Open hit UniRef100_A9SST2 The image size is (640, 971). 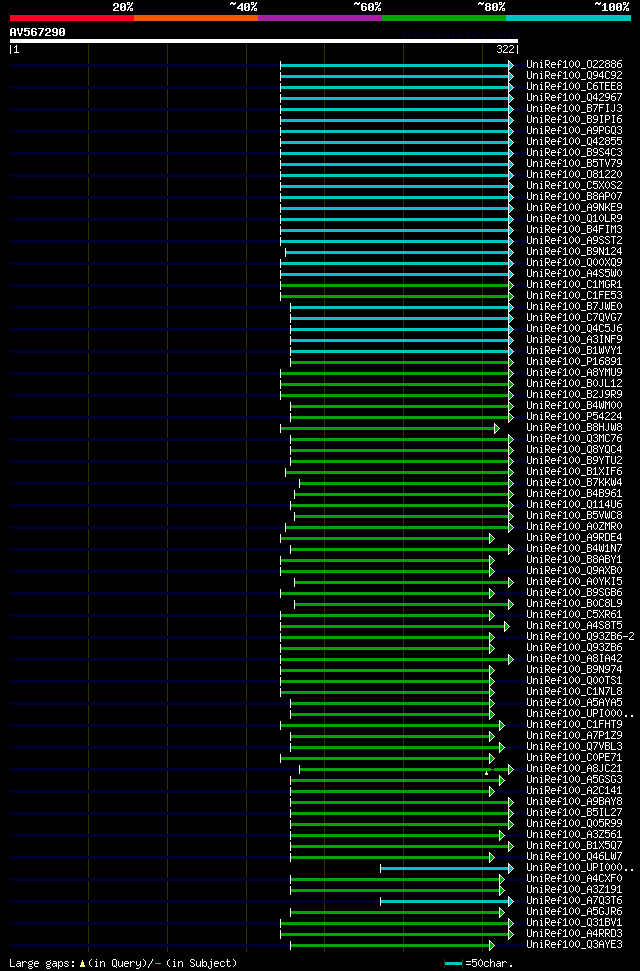tap(574, 240)
